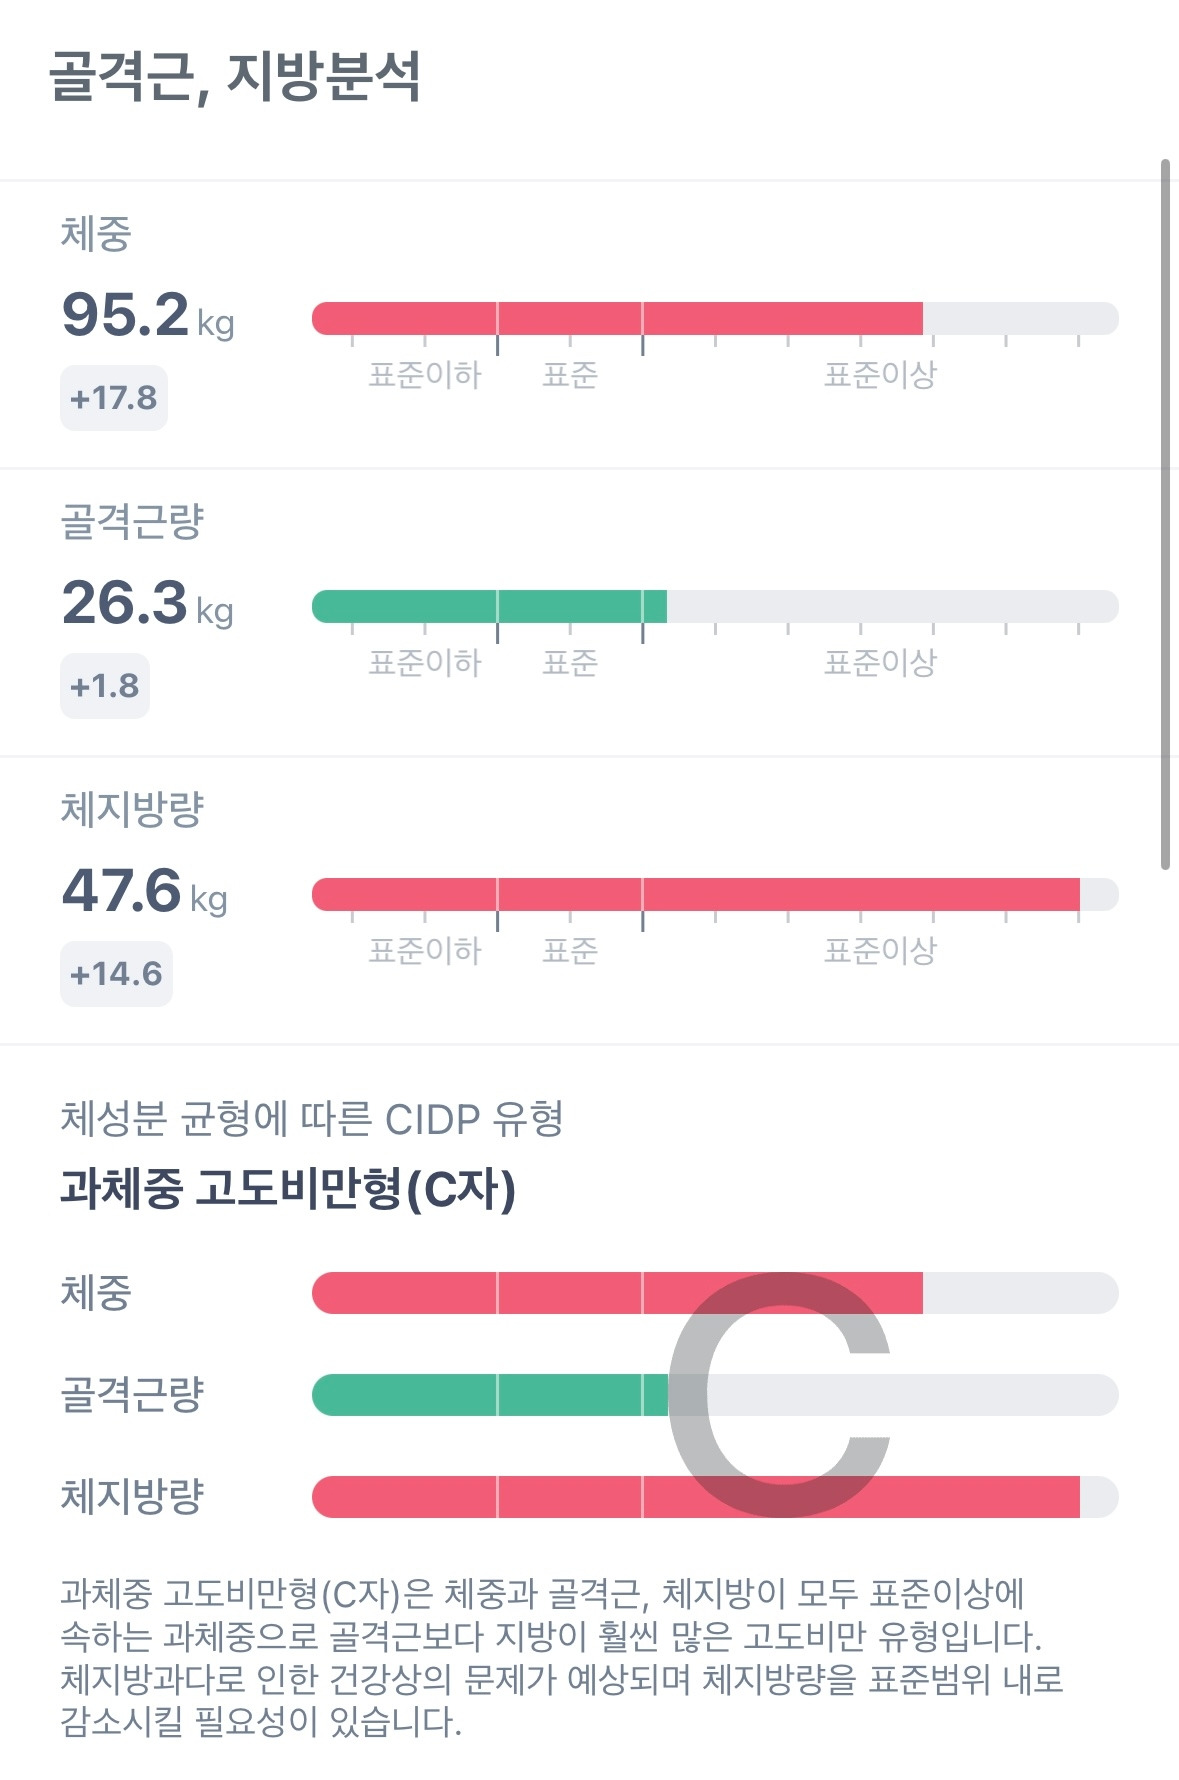Click the 체성분 균형에 따른 CIDP 유형 label
This screenshot has width=1179, height=1780.
[312, 1119]
